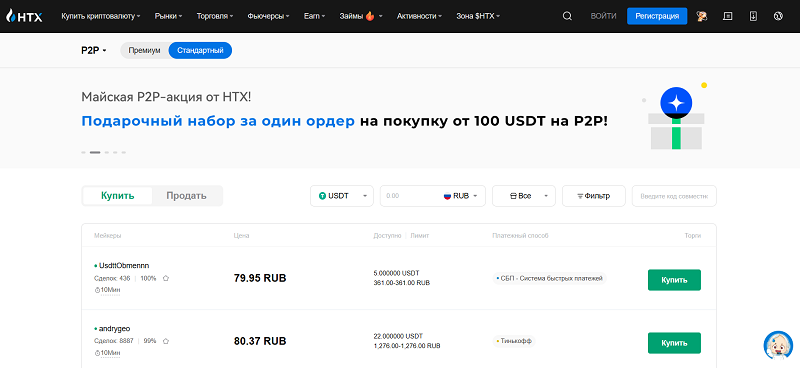Screen dimensions: 800x368
Task: Click the star icon next to andrygeo
Action: pyautogui.click(x=166, y=341)
